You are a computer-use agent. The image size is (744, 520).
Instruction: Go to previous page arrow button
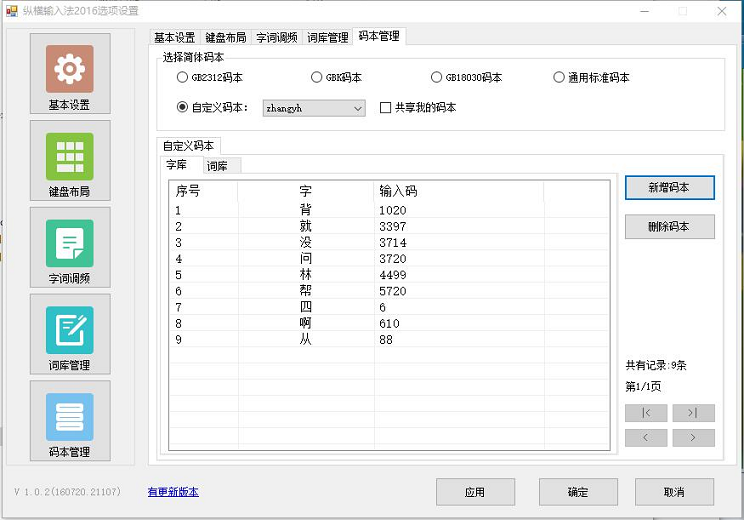point(646,438)
